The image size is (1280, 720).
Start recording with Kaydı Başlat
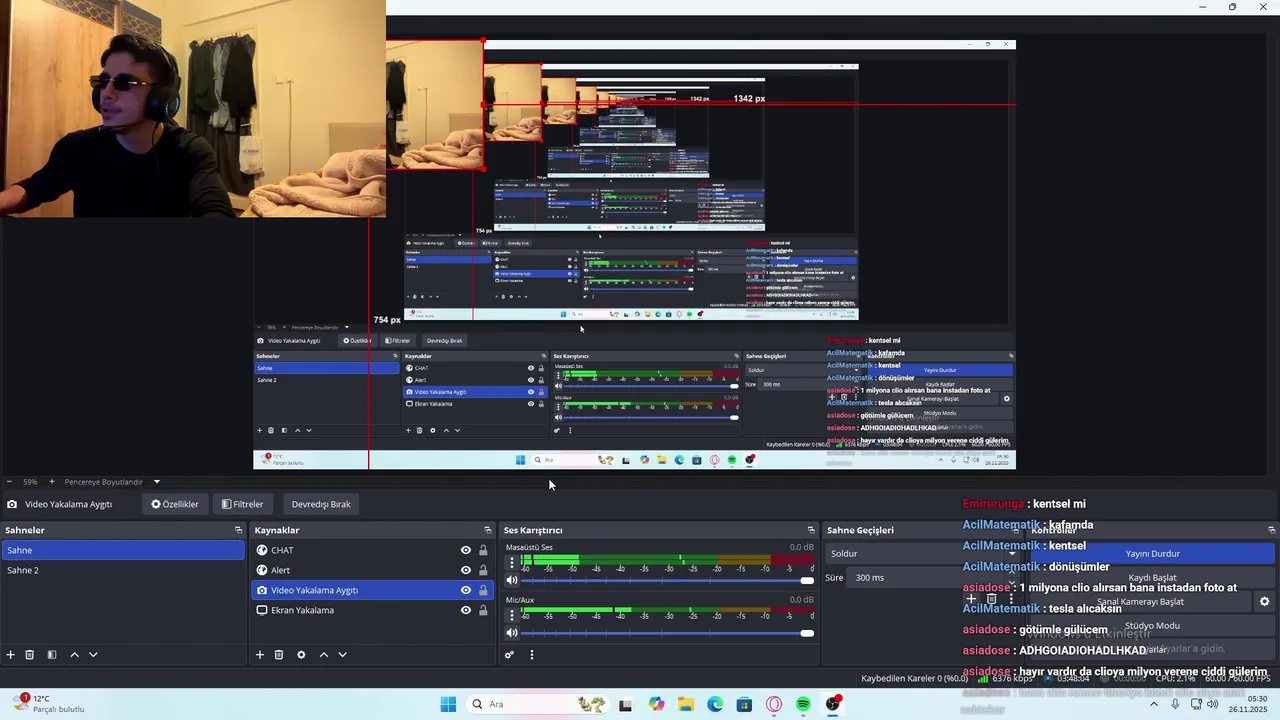1153,578
